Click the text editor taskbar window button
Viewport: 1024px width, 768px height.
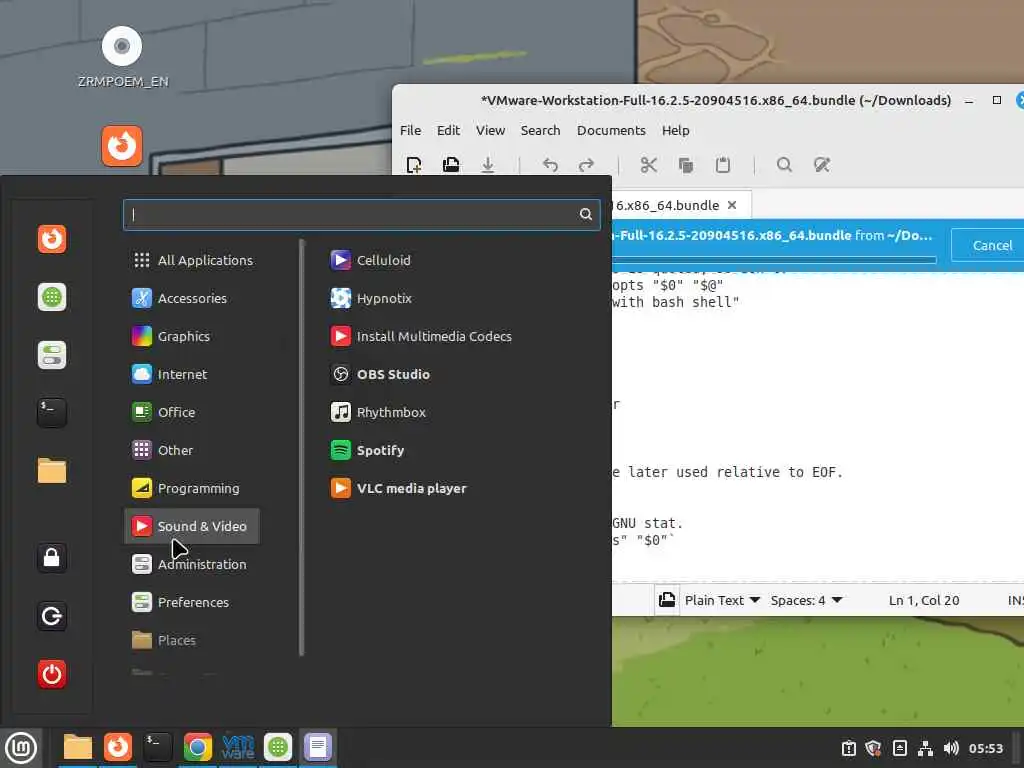coord(318,747)
